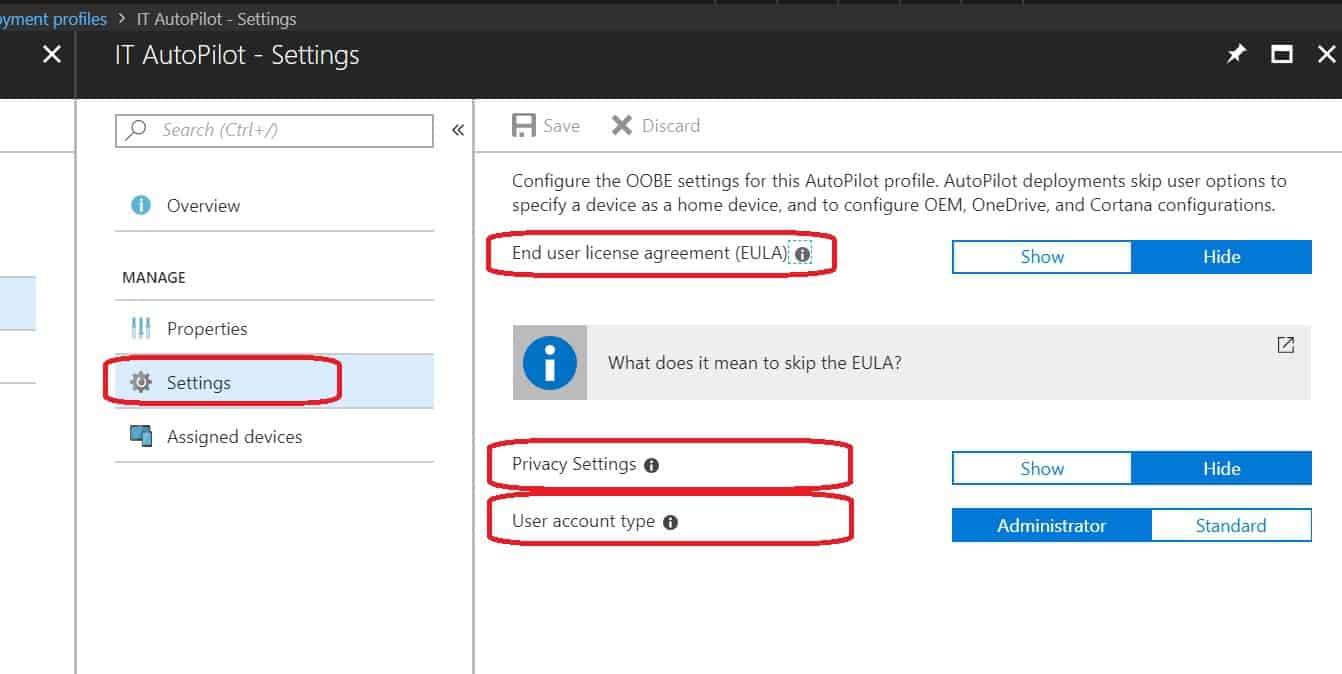
Task: Click the Discard X icon
Action: coord(622,125)
